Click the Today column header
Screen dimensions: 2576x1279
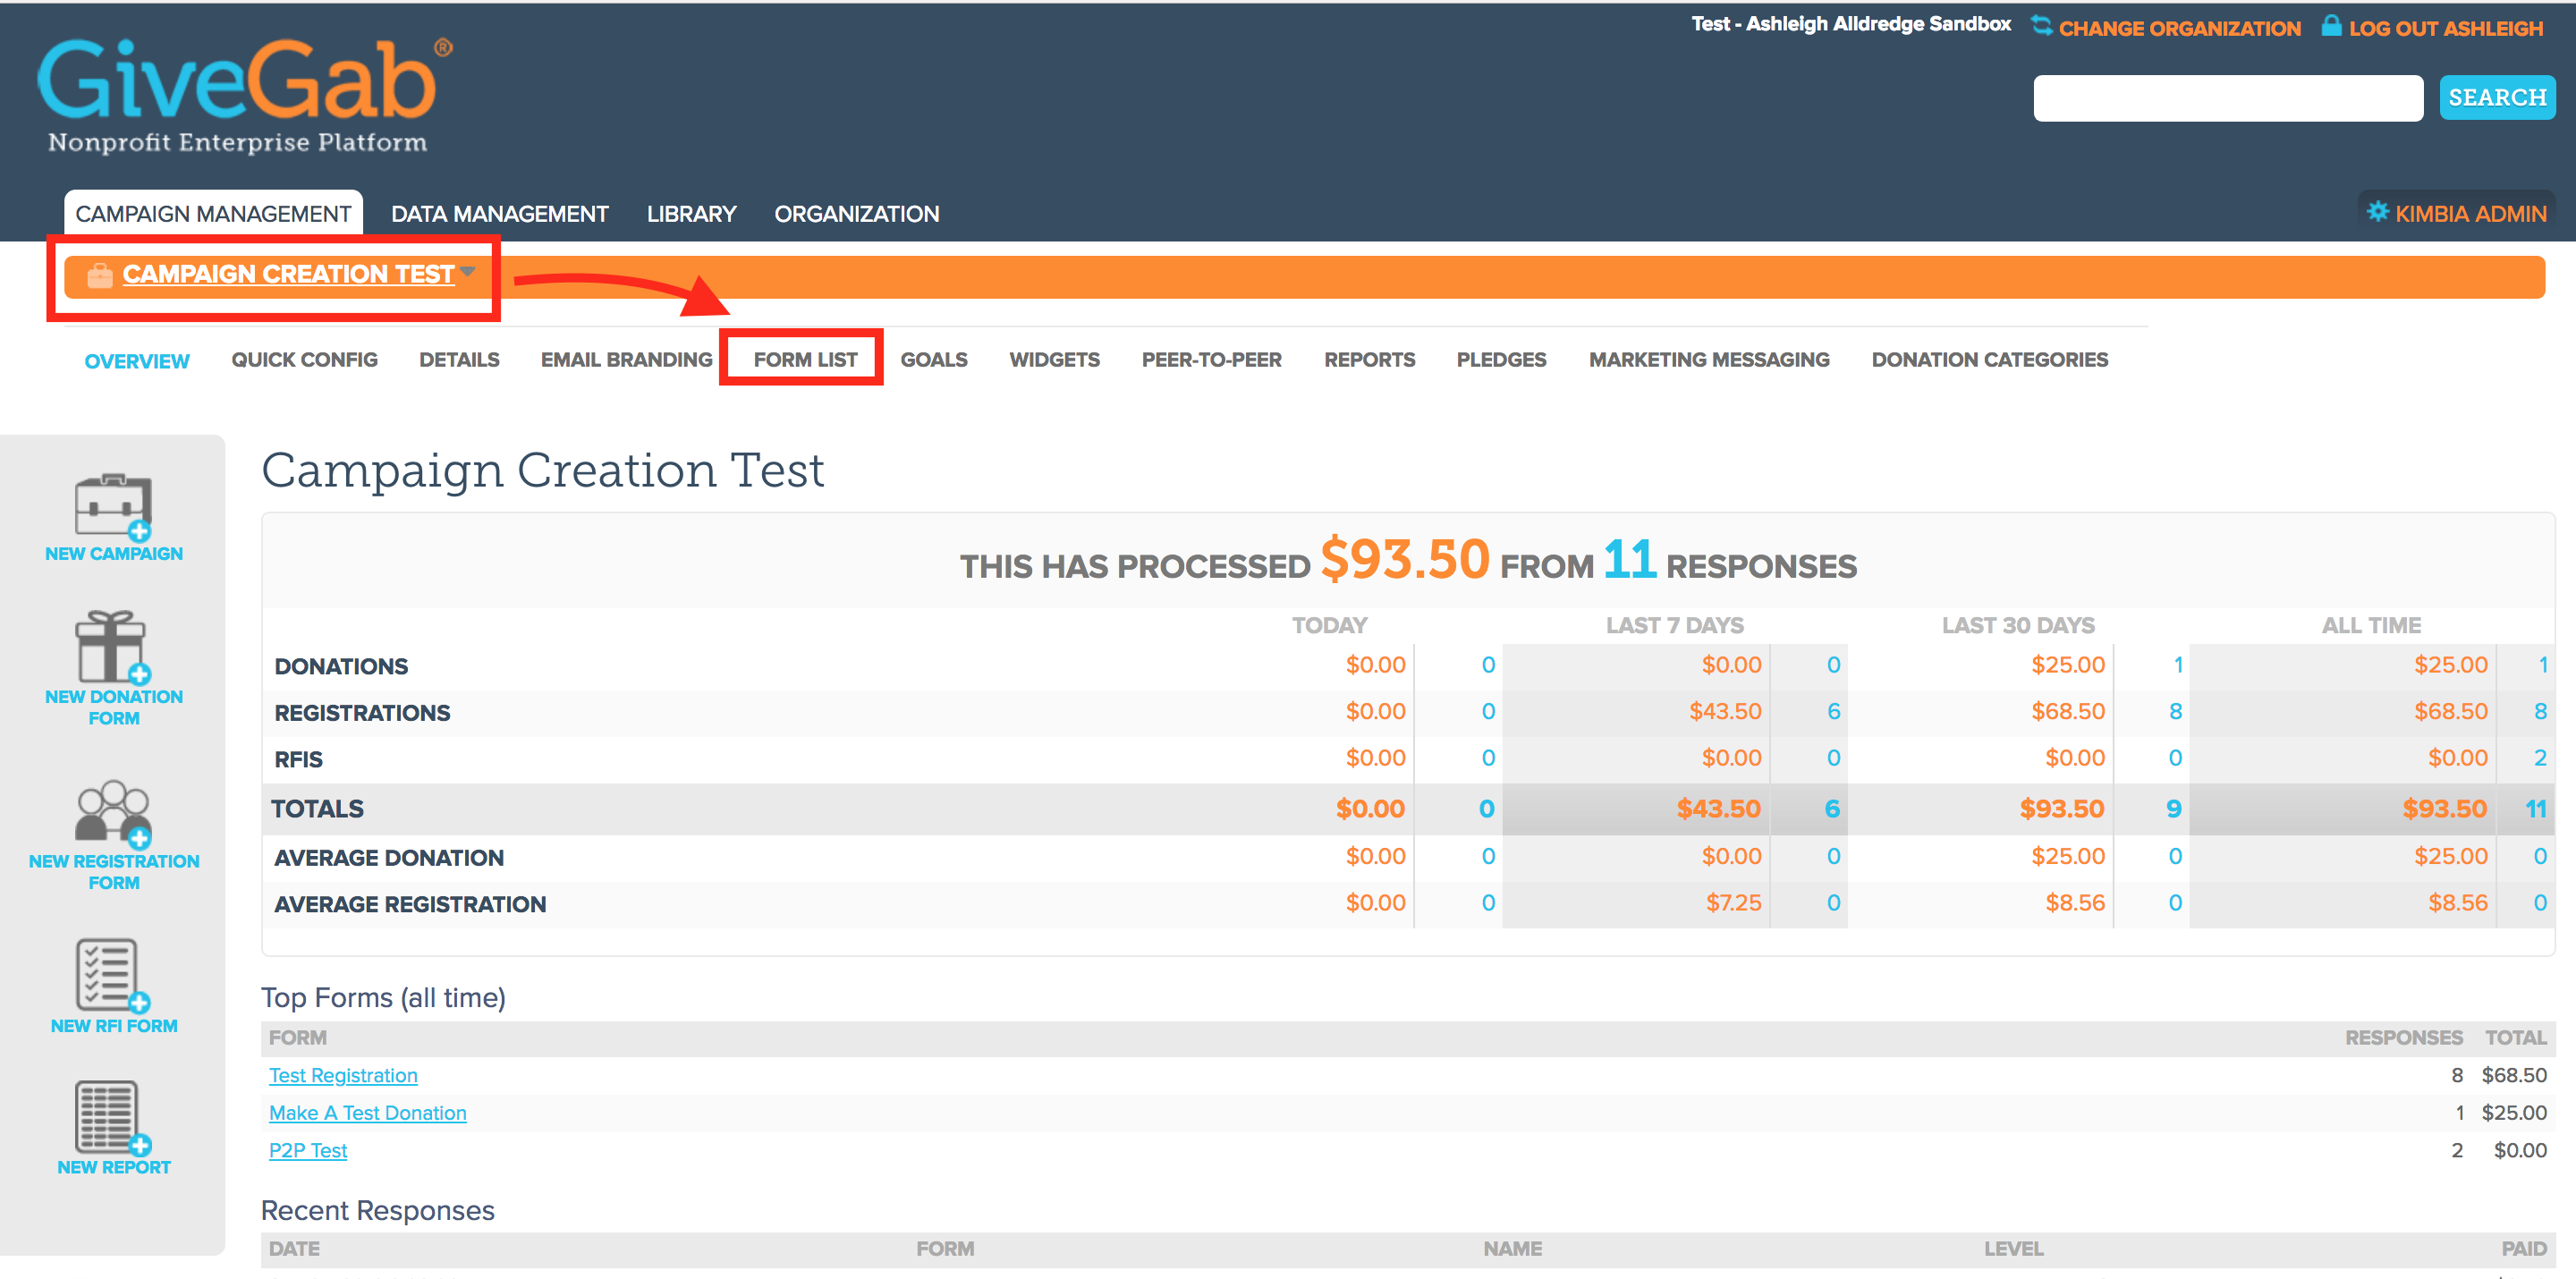coord(1329,626)
